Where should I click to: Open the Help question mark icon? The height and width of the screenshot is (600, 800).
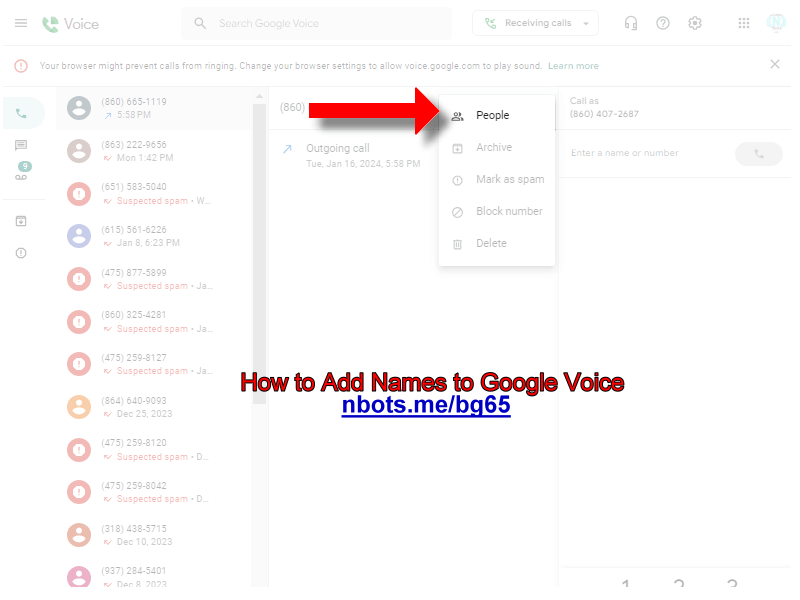[663, 23]
